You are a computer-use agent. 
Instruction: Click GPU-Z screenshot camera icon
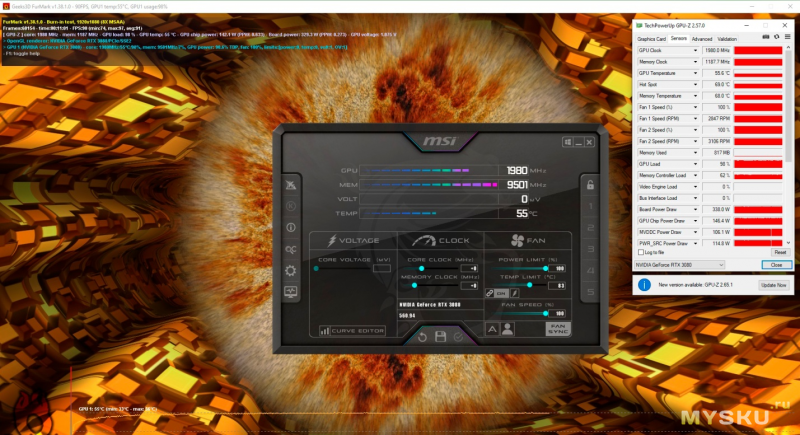[766, 37]
